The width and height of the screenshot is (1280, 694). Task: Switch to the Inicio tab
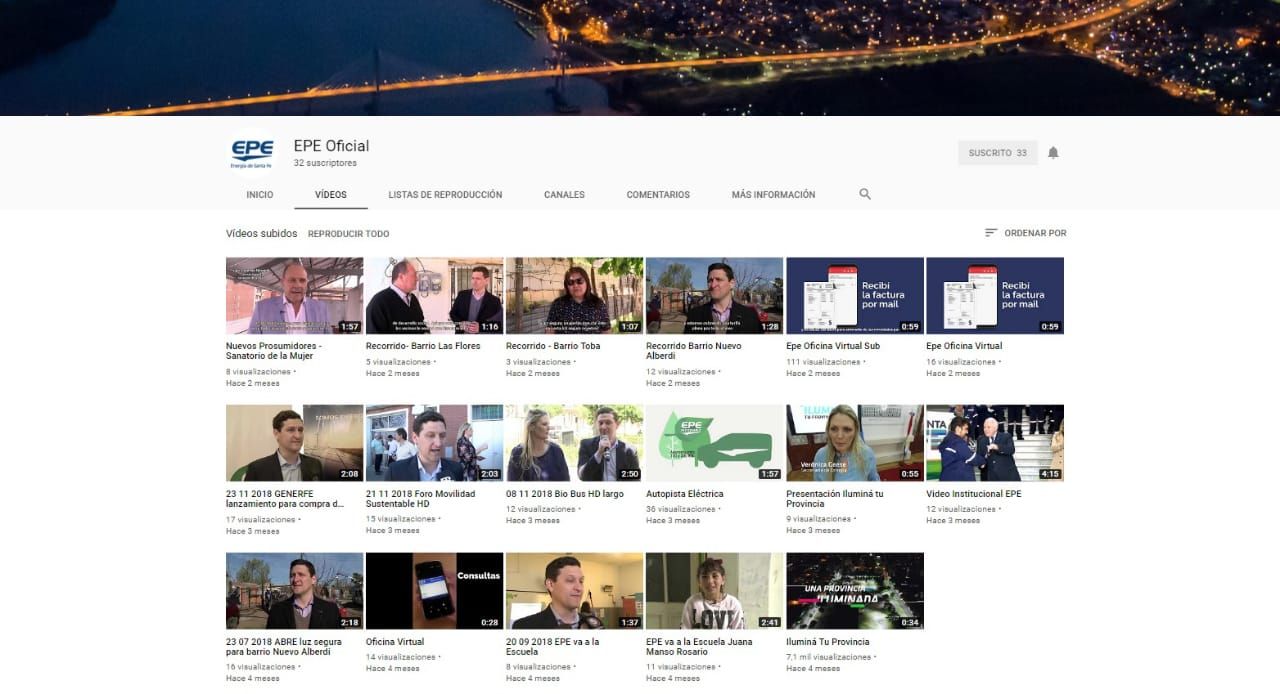[260, 195]
